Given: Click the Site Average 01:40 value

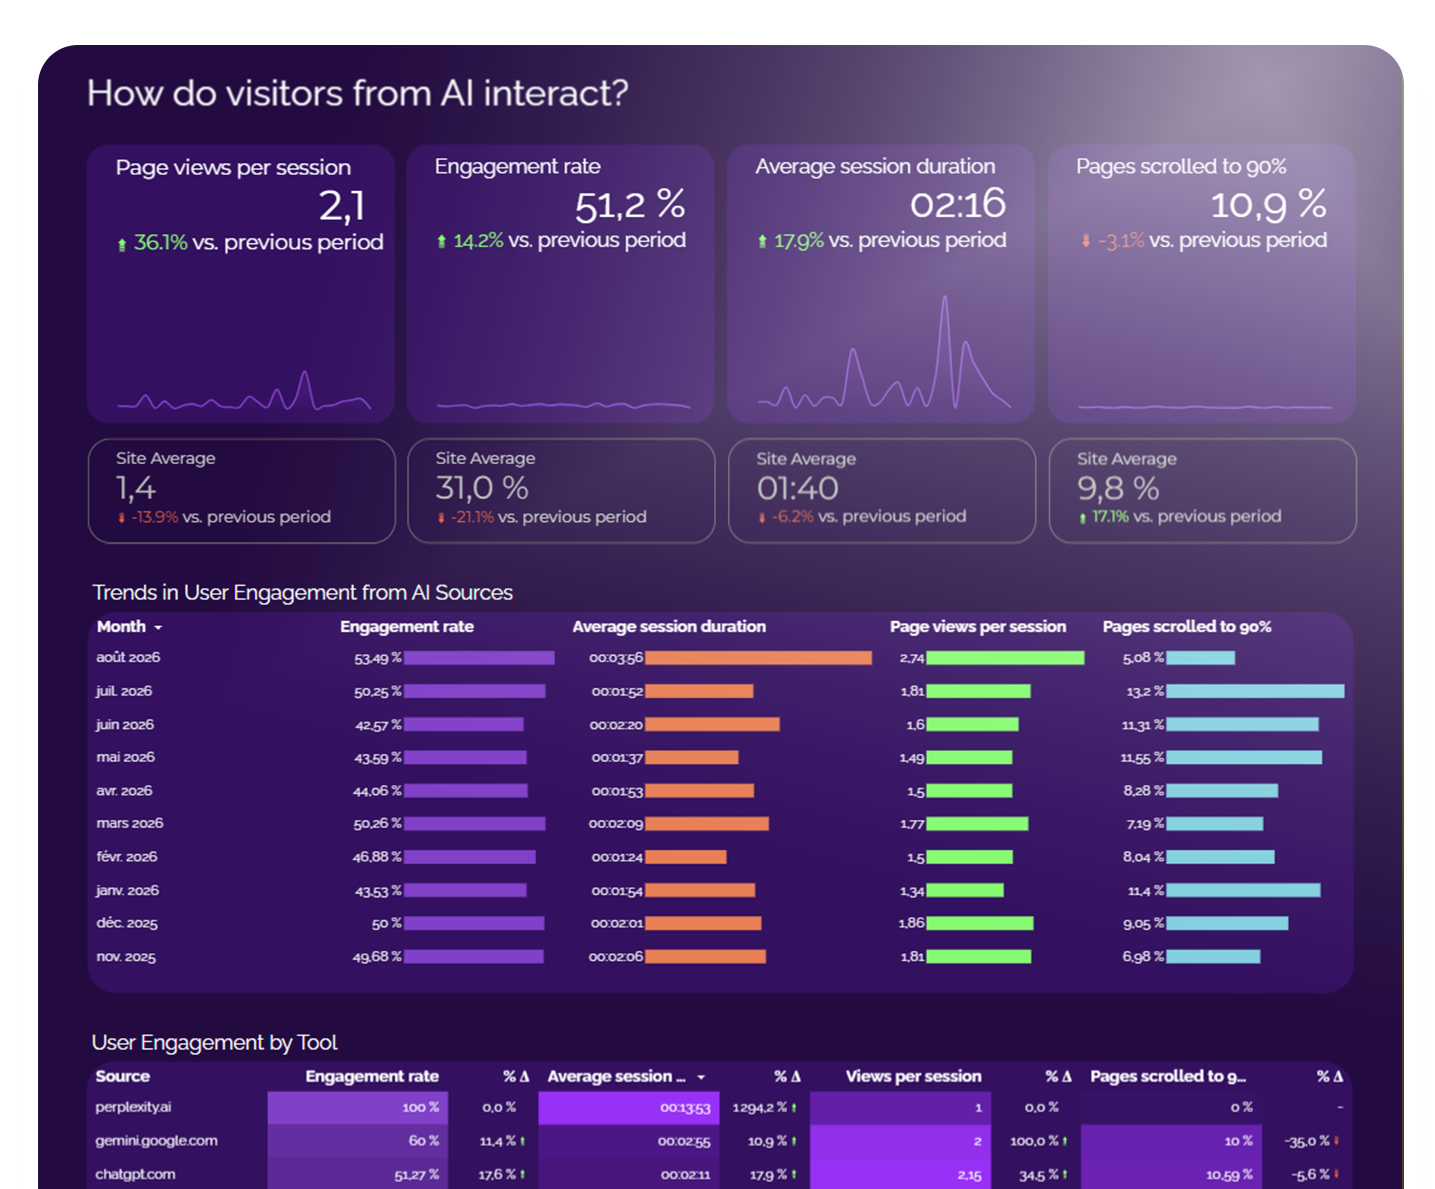Looking at the screenshot, I should coord(798,488).
